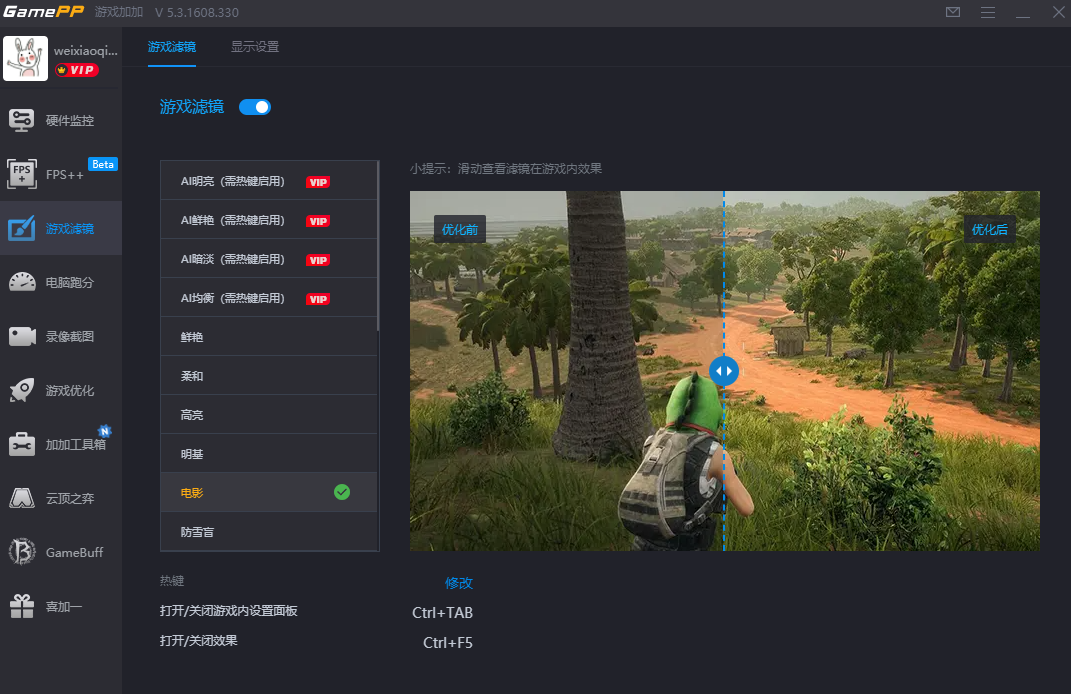This screenshot has height=694, width=1071.
Task: Open the Teamfight Tactics icon (云顶之弈)
Action: (x=22, y=498)
